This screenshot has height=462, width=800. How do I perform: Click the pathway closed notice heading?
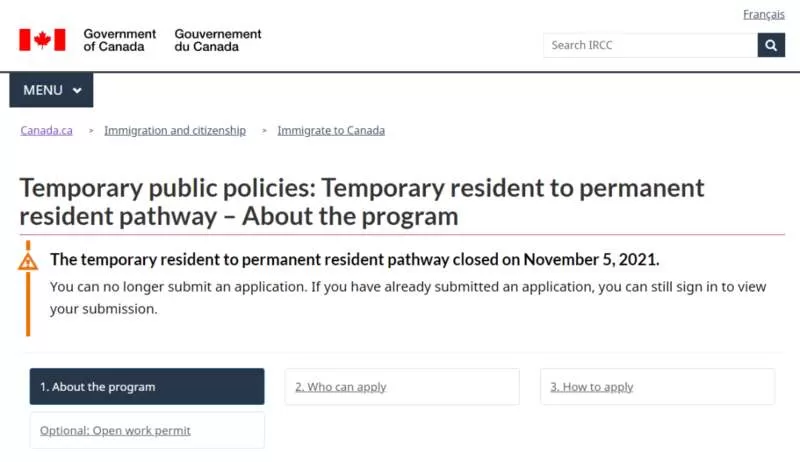(355, 260)
